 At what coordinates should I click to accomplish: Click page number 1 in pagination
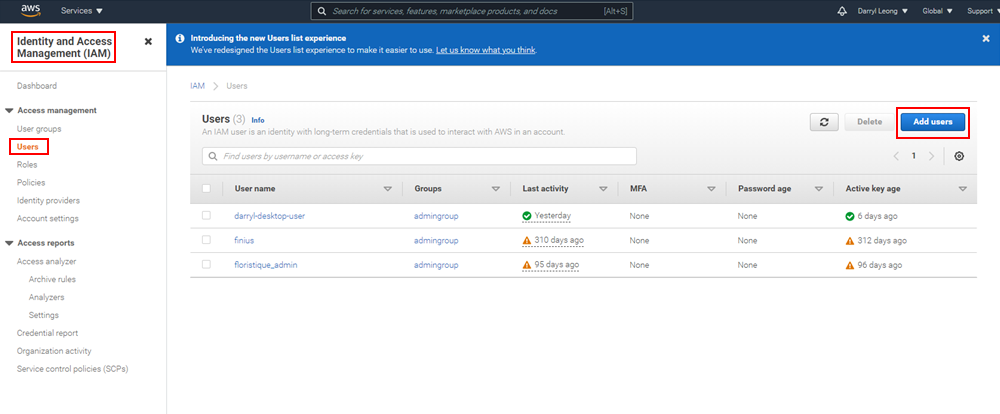[x=913, y=156]
